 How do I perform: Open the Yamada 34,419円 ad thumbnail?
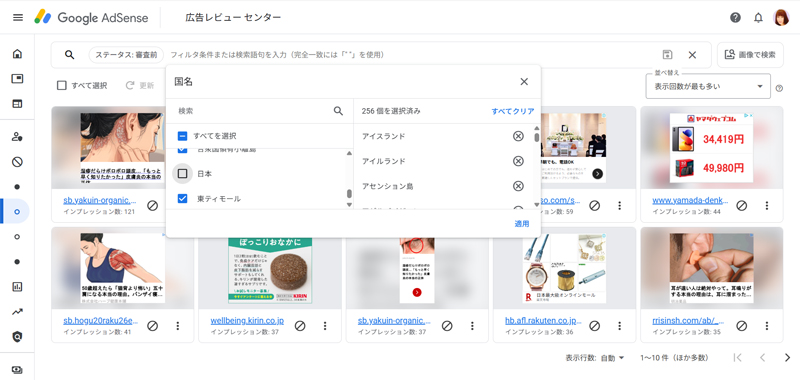(x=711, y=148)
